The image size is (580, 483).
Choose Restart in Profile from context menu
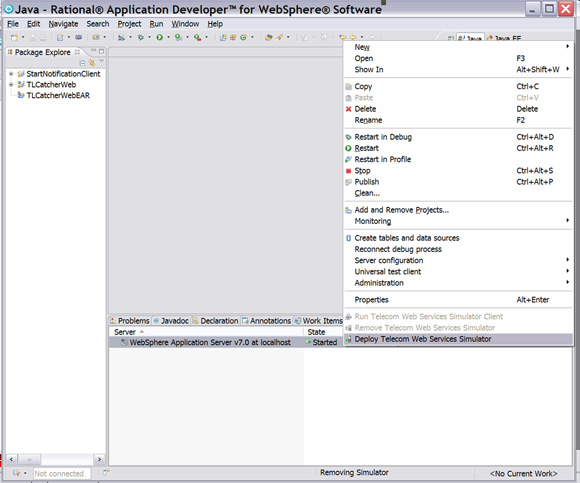459,159
